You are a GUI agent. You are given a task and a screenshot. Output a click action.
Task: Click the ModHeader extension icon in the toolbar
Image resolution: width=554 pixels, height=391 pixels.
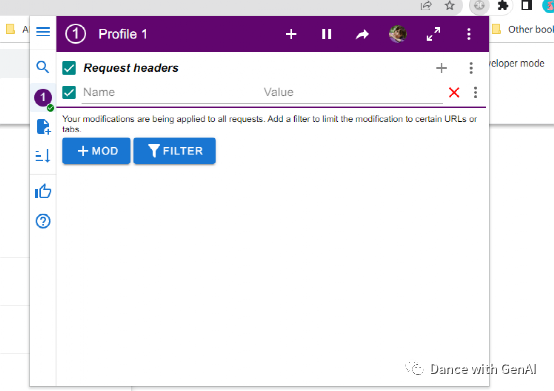tap(479, 5)
